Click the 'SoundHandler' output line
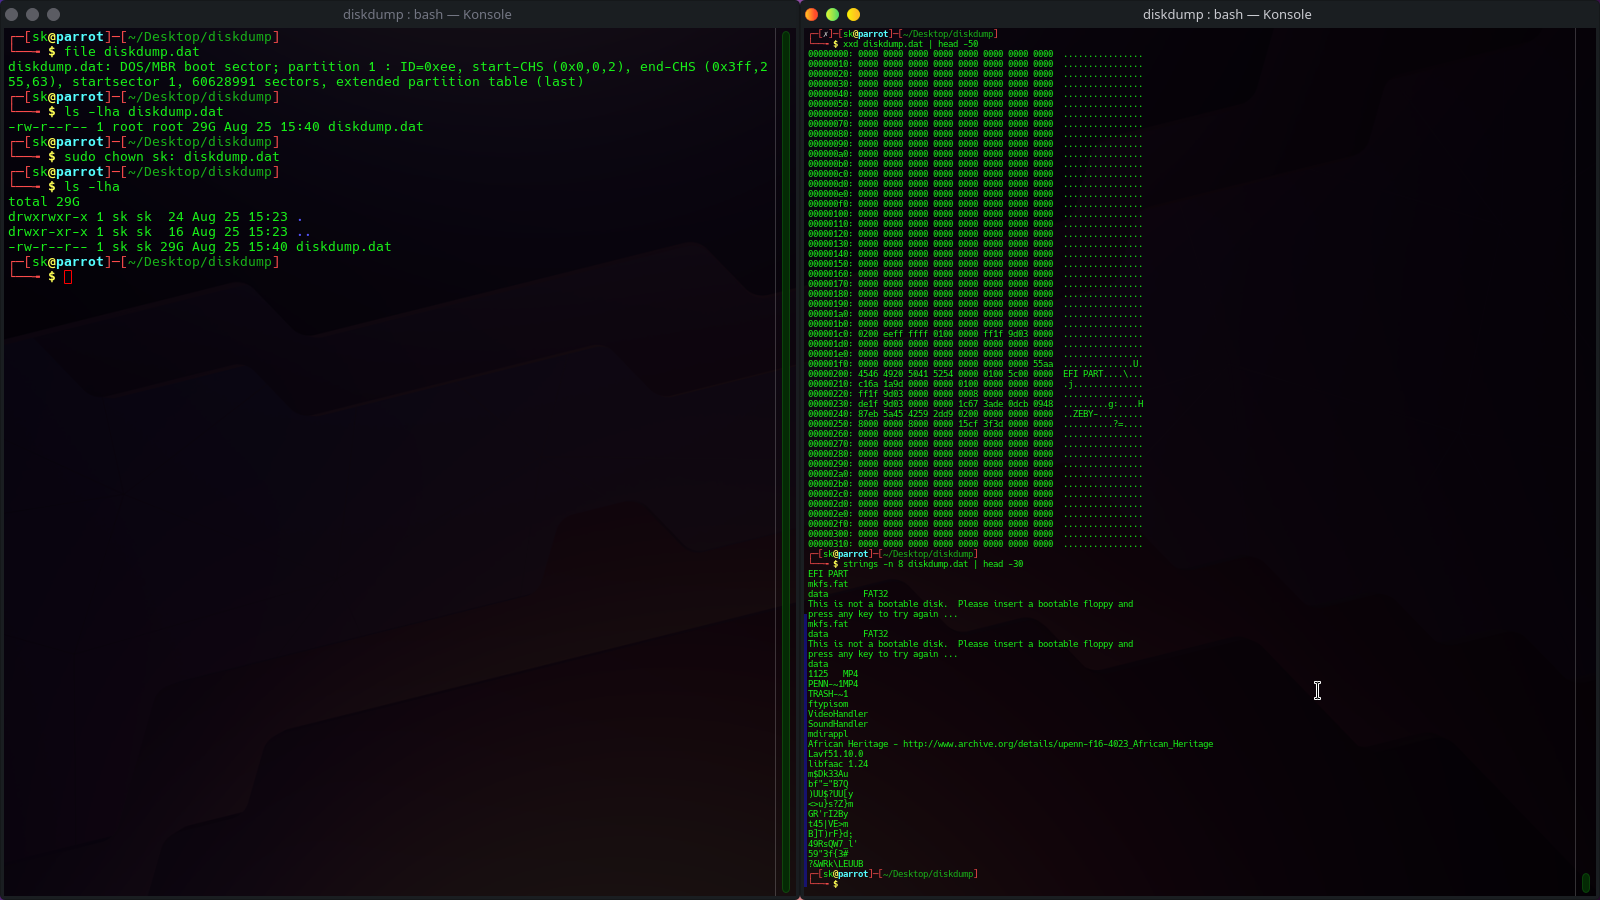 point(838,724)
